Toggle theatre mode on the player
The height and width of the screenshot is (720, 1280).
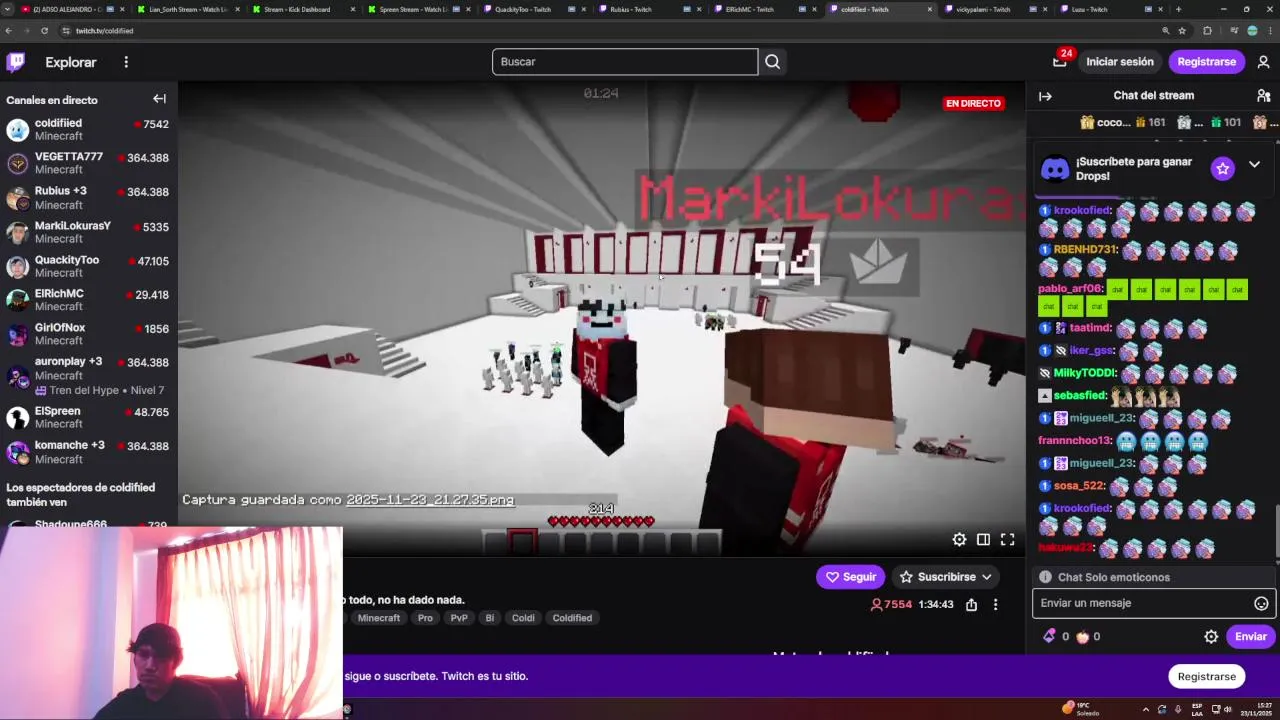tap(983, 540)
